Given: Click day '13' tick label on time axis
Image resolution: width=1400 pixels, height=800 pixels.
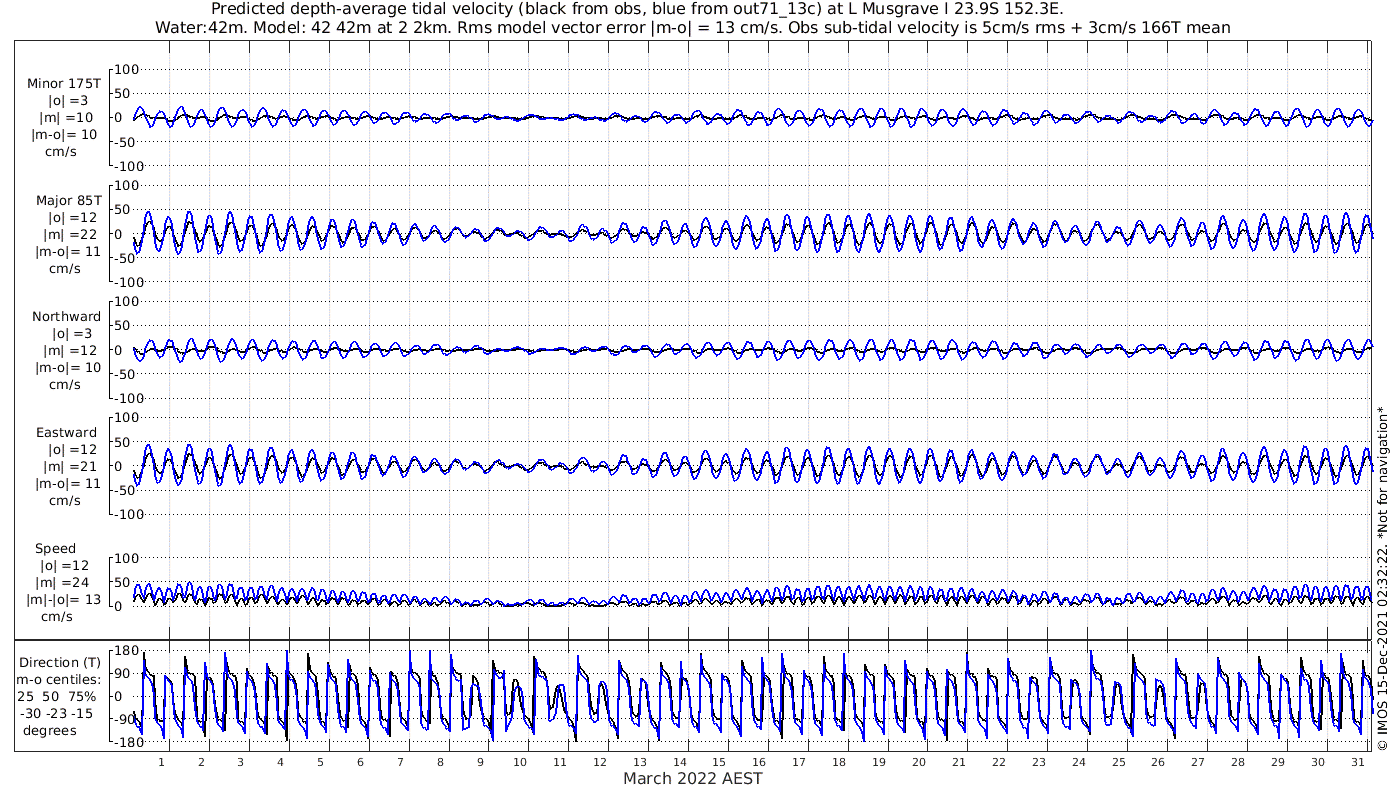Looking at the screenshot, I should [640, 761].
